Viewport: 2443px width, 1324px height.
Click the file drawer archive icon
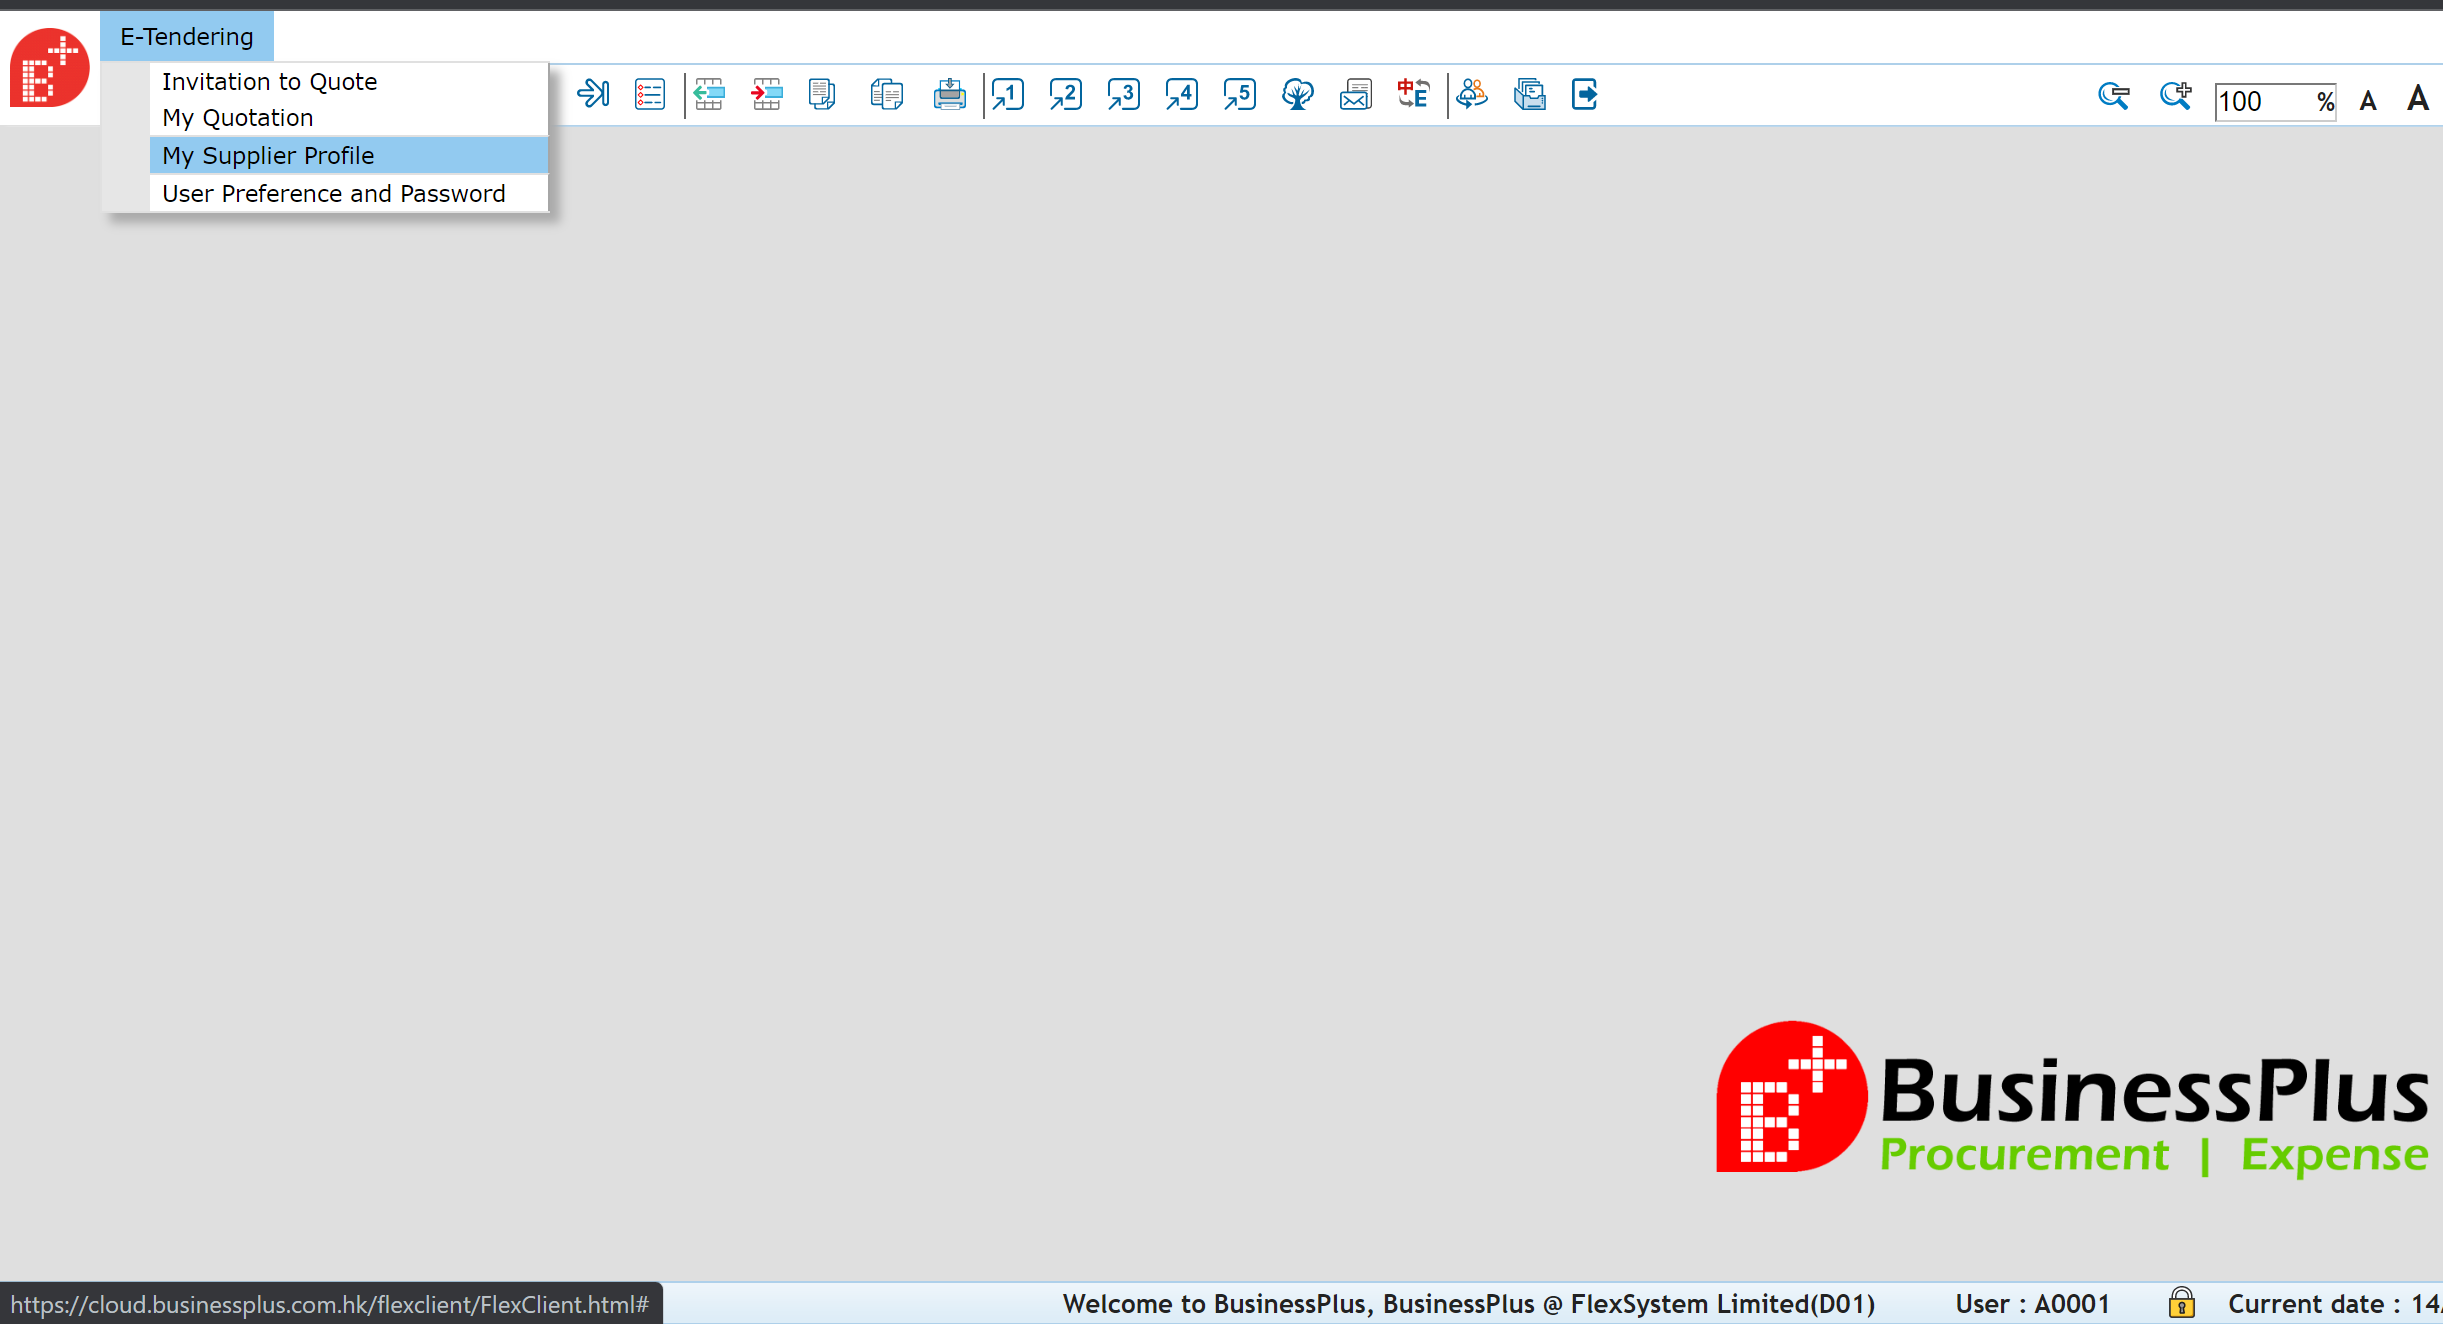pyautogui.click(x=1530, y=95)
